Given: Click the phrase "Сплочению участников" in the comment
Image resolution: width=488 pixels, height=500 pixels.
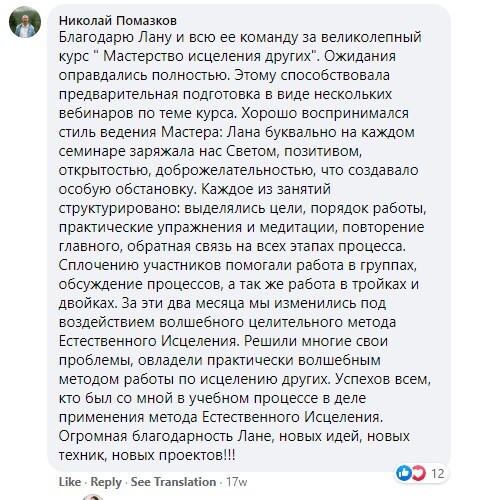Looking at the screenshot, I should 140,265.
